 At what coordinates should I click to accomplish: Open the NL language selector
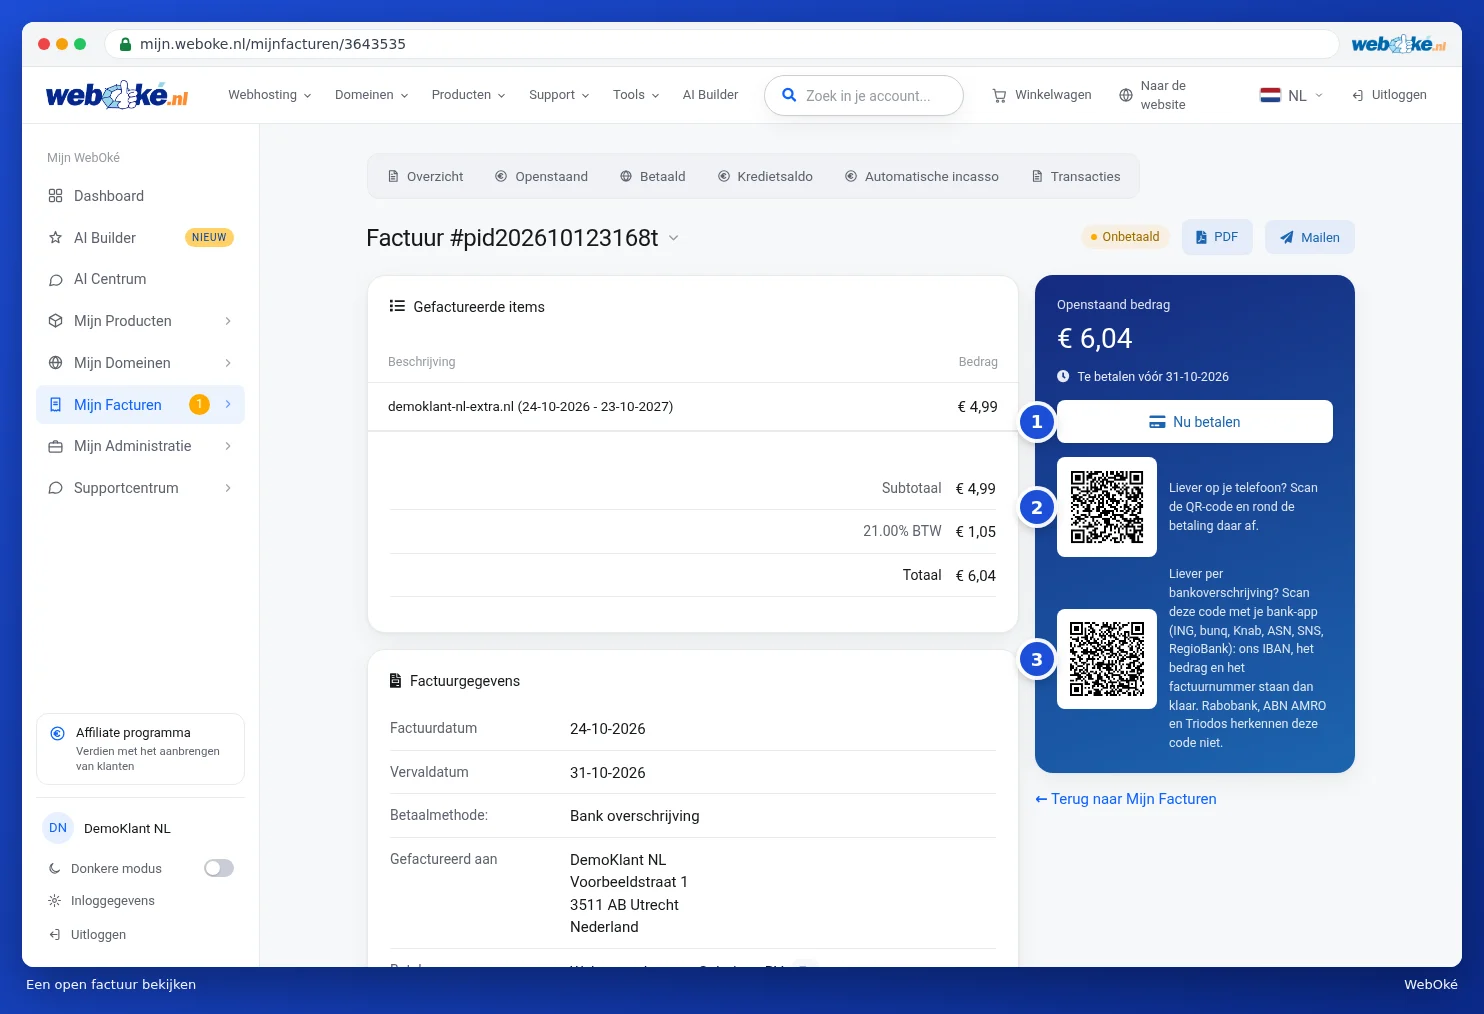tap(1291, 95)
